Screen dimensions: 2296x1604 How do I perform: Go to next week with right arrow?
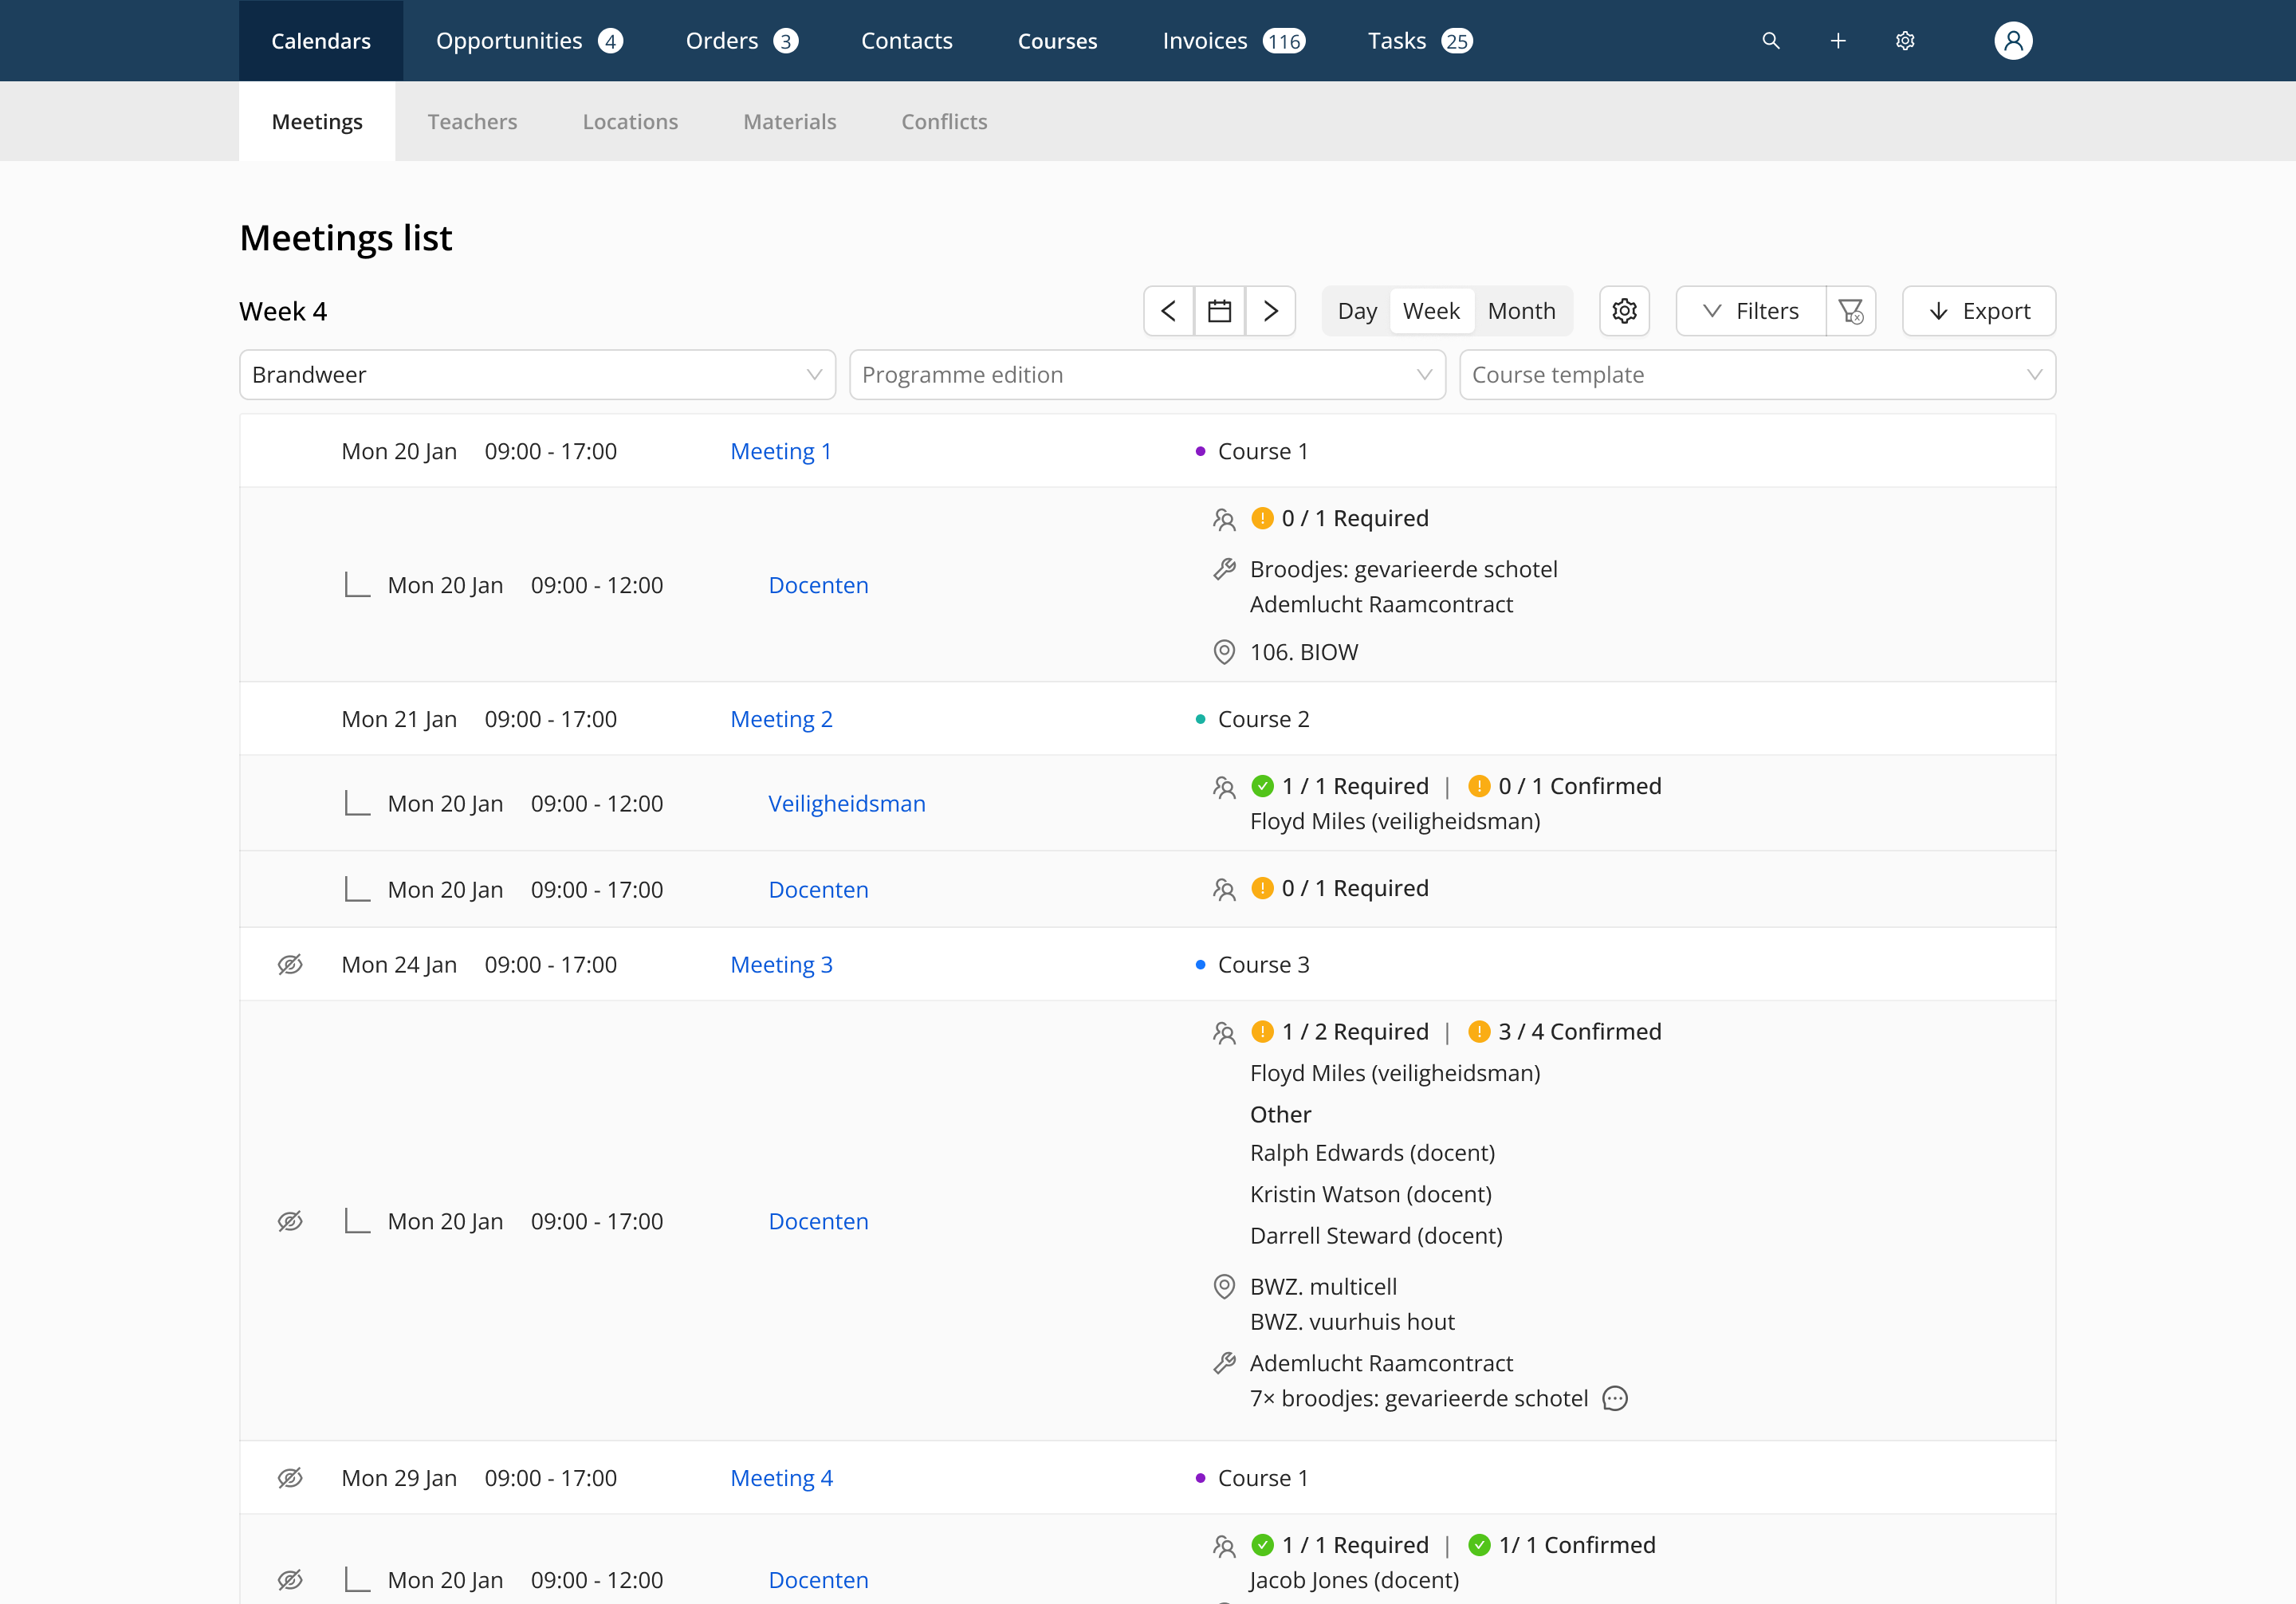click(x=1270, y=311)
